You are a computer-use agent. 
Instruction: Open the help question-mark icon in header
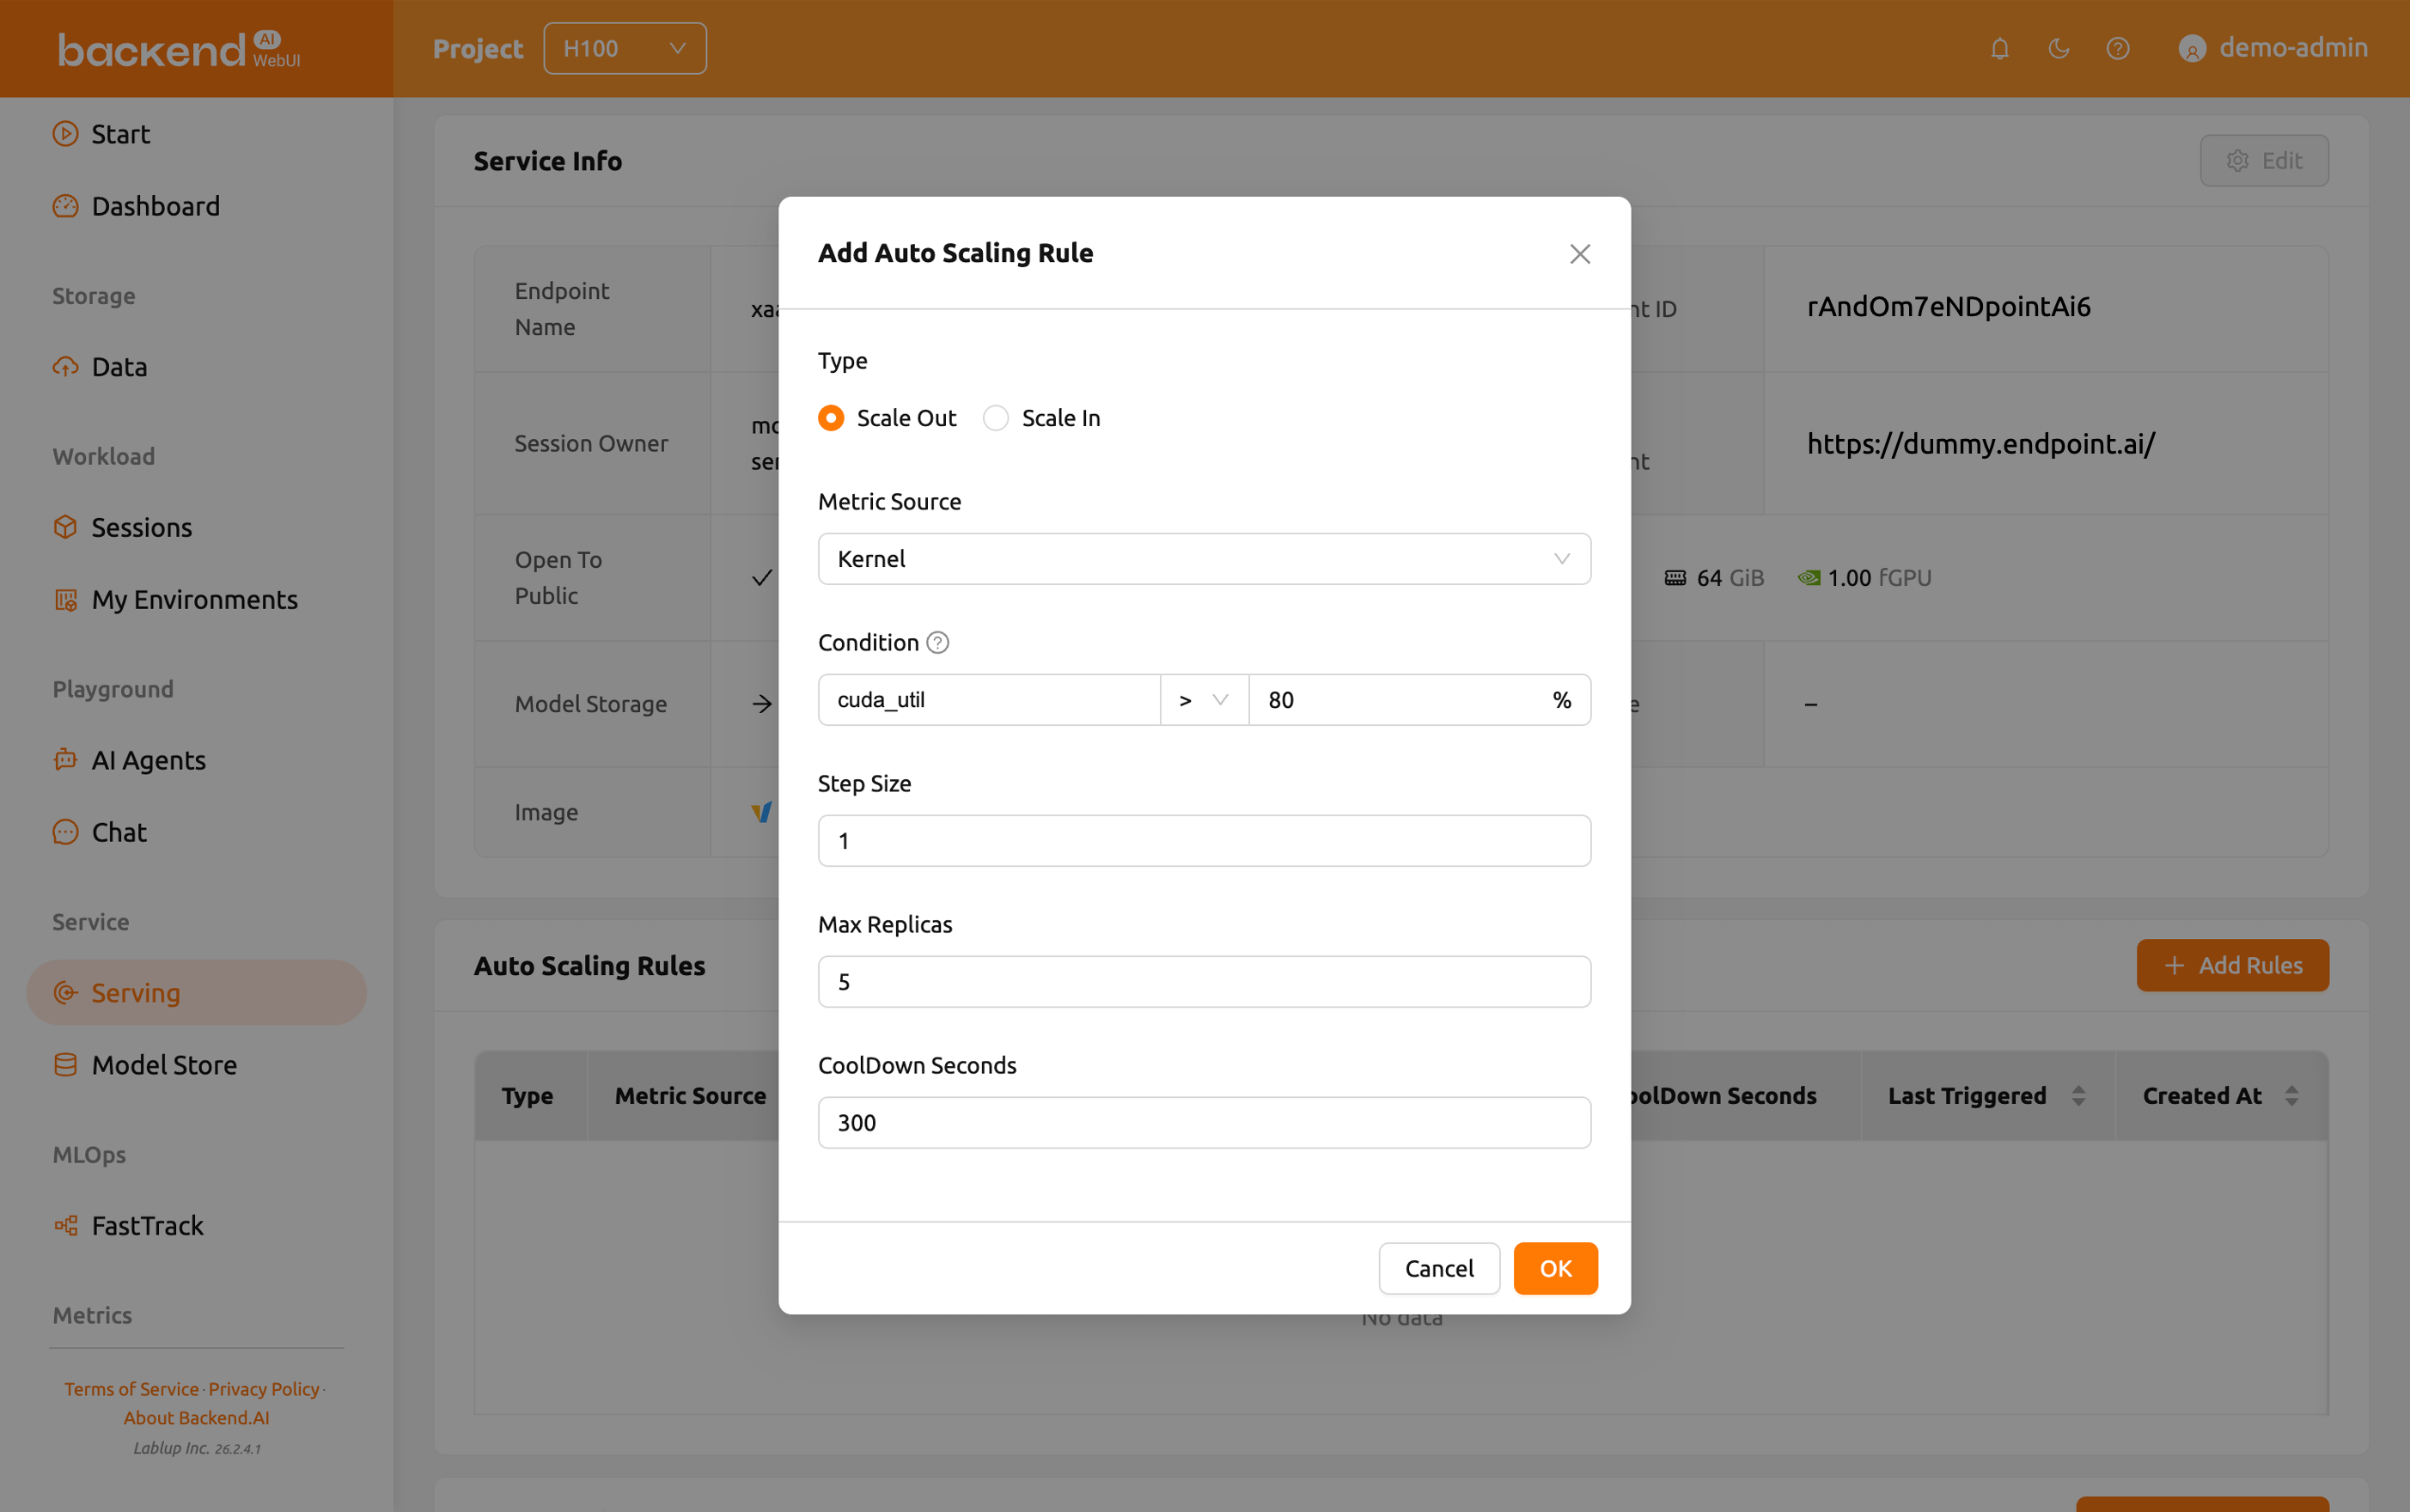coord(2117,48)
